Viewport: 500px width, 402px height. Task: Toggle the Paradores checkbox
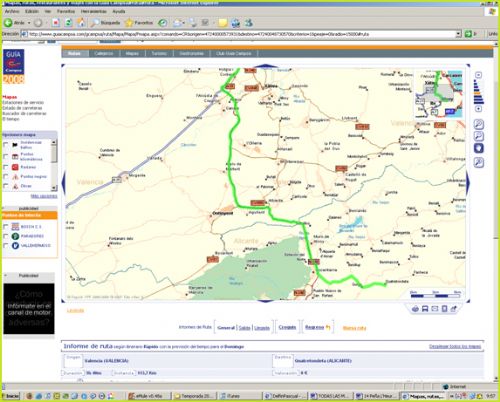(6, 236)
